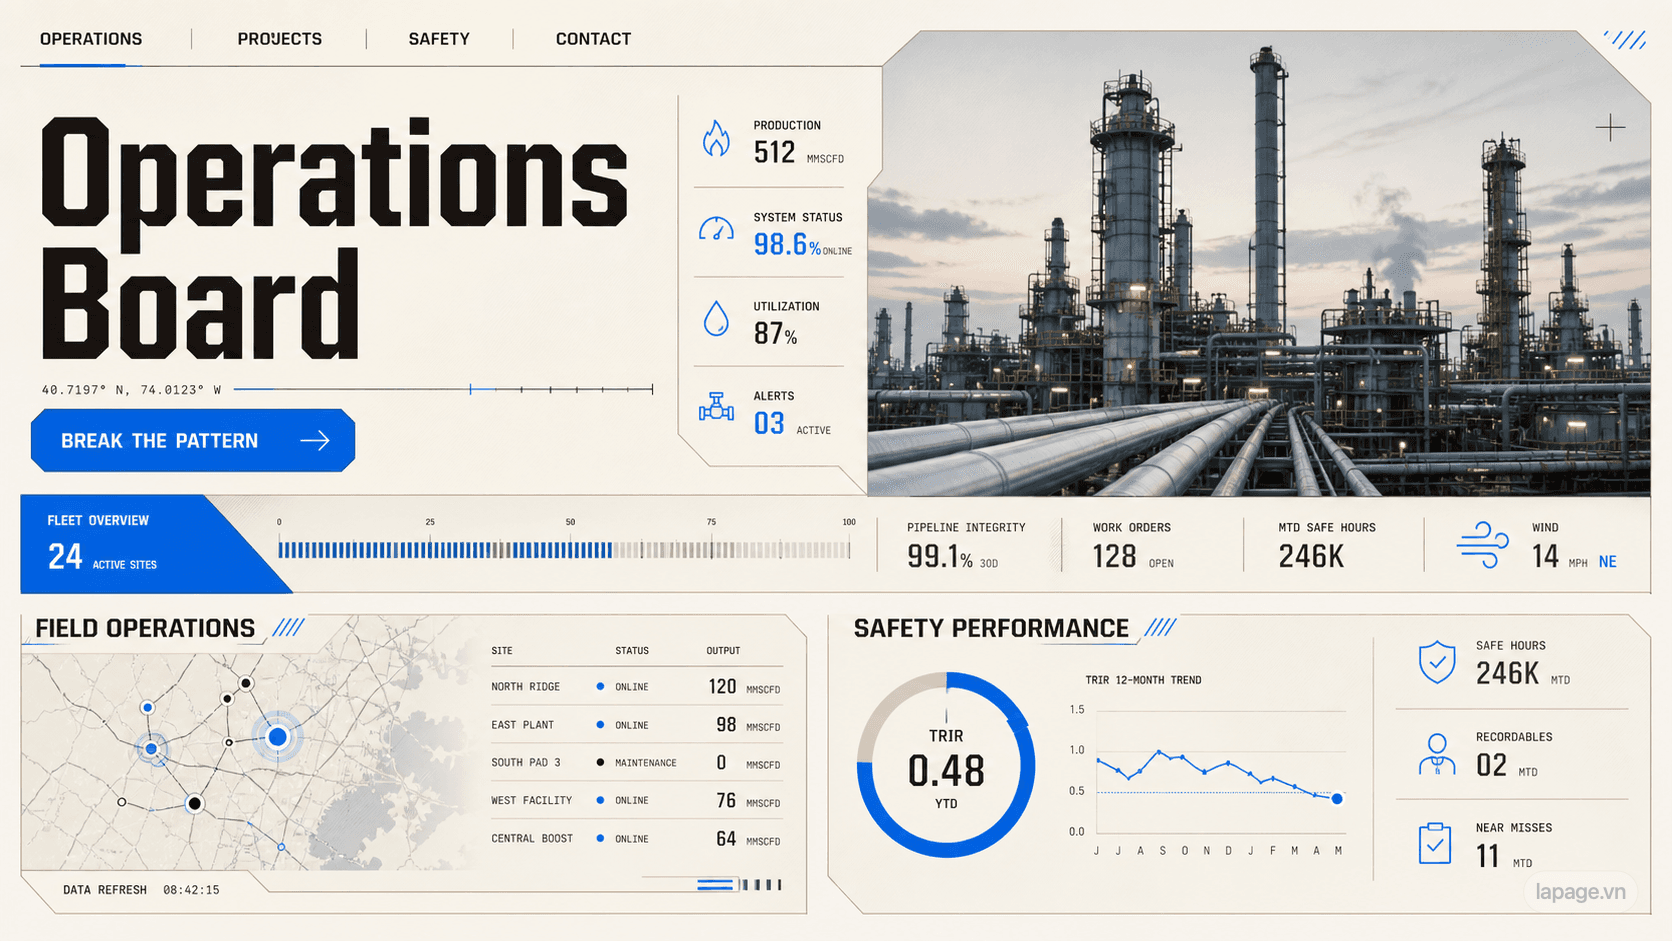Screen dimensions: 1672x941
Task: Click the Safety Performance heading
Action: [x=991, y=628]
